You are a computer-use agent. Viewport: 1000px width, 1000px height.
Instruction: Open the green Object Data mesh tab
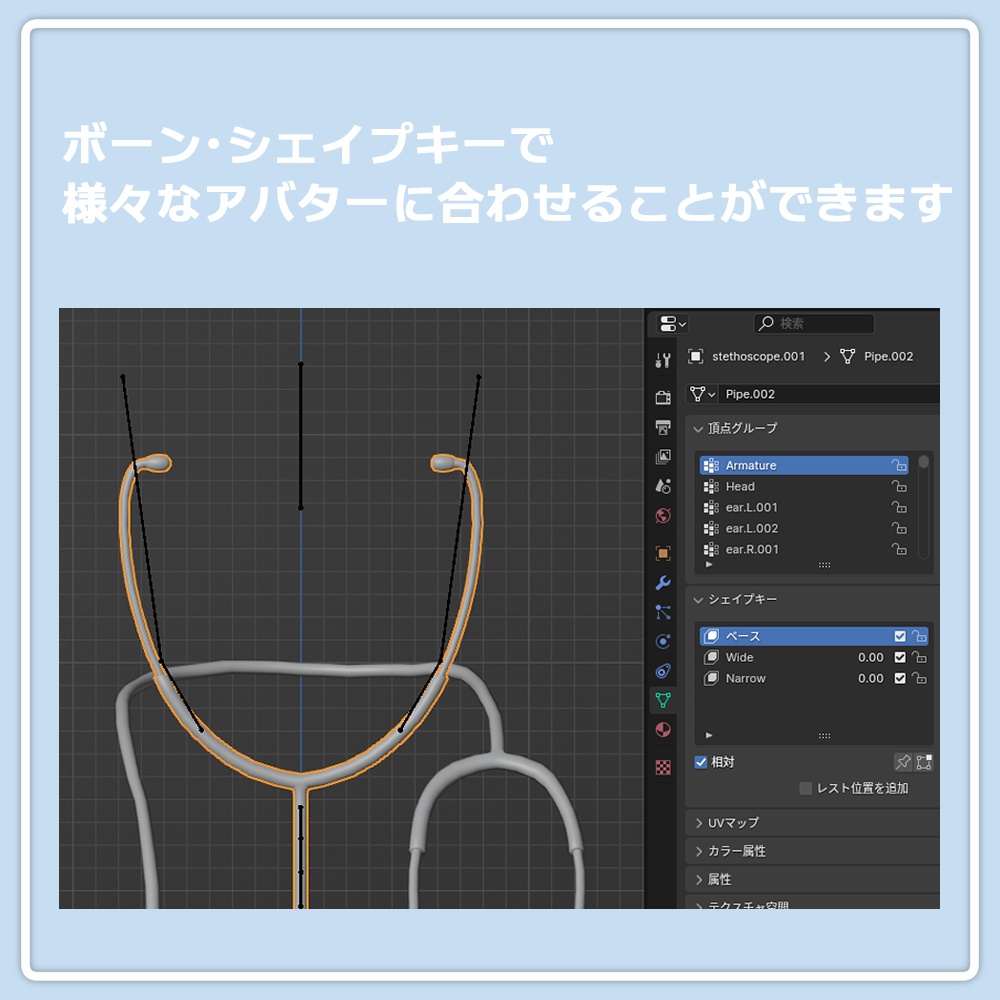tap(663, 700)
